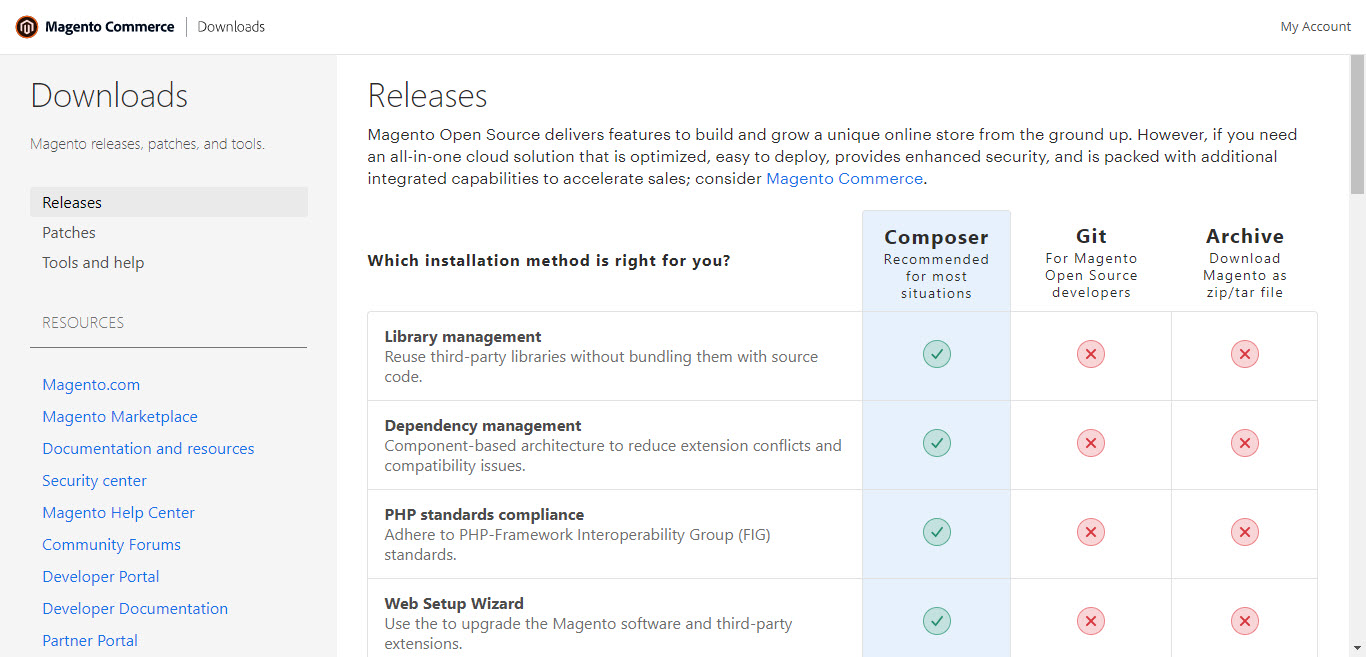
Task: Open My Account in header
Action: 1315,27
